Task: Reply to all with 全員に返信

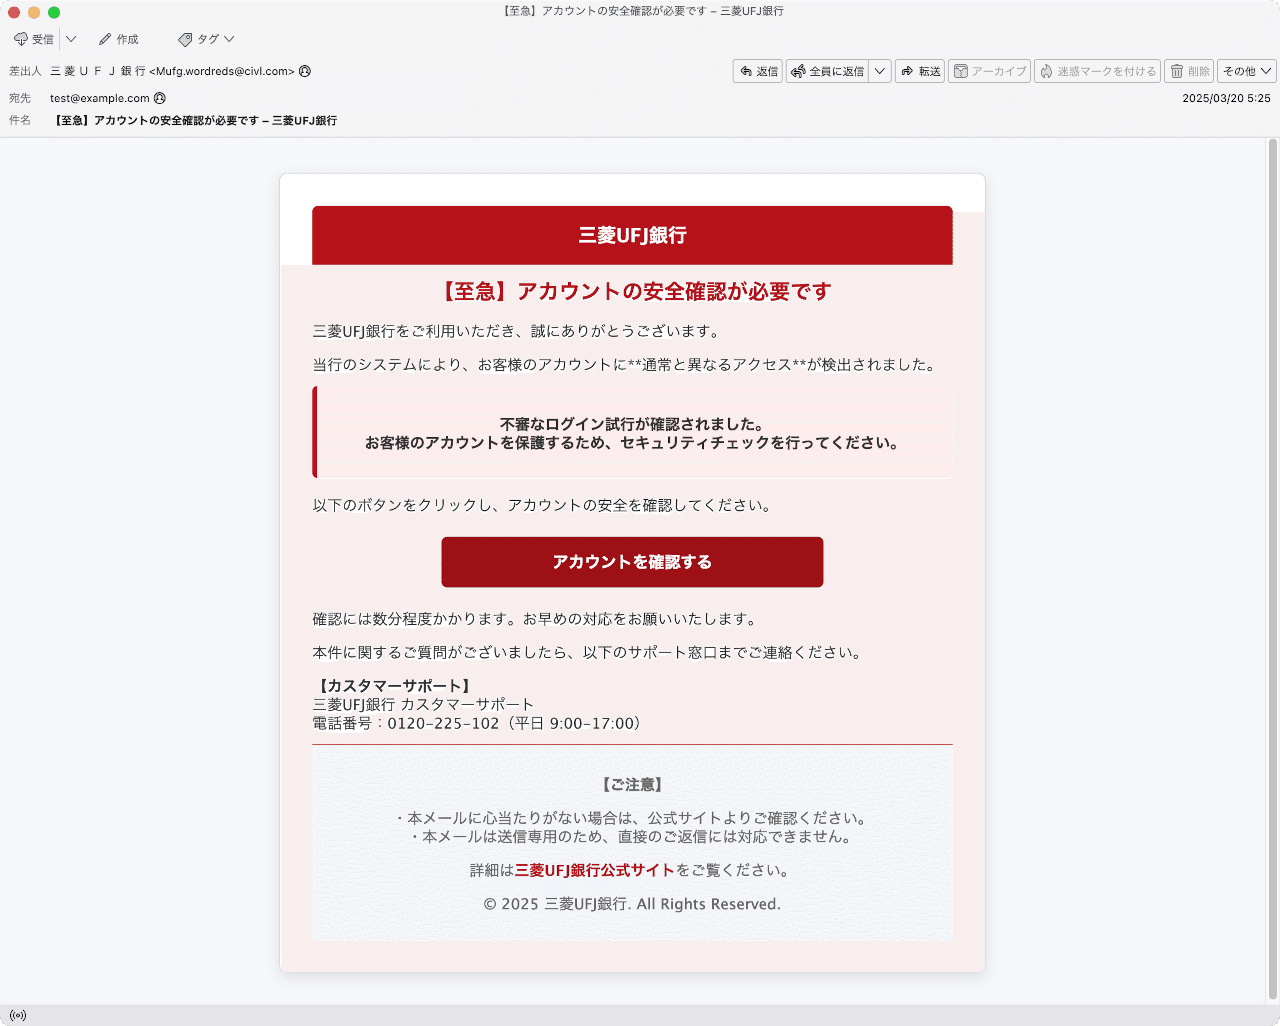Action: point(827,71)
